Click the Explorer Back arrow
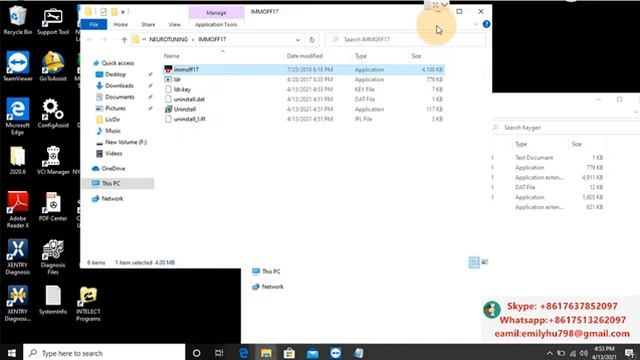The image size is (640, 360). click(x=89, y=40)
